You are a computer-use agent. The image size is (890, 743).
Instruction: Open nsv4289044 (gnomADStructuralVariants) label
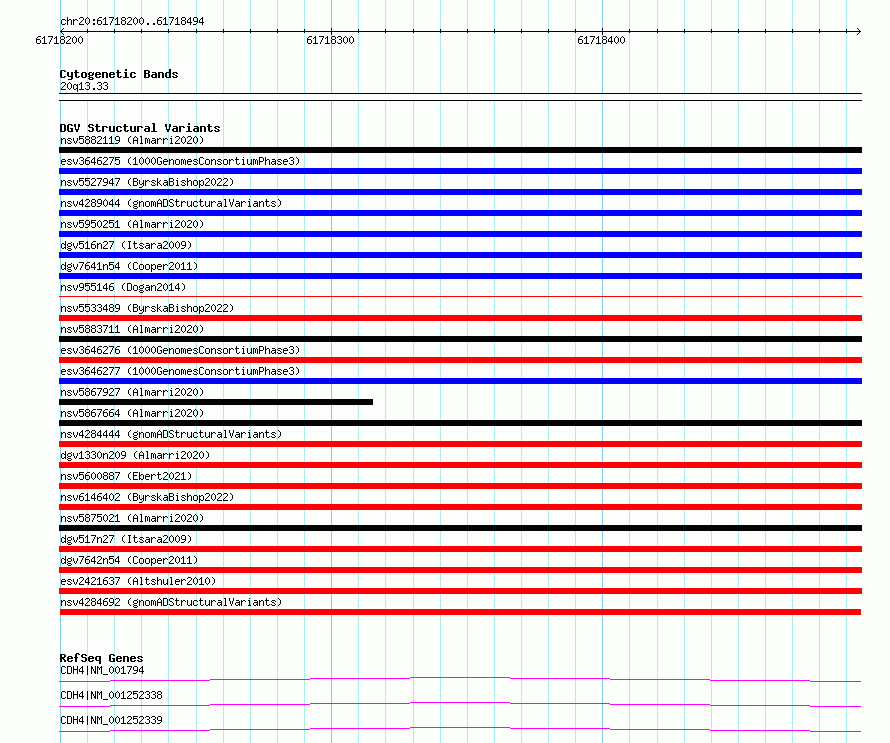pos(171,203)
